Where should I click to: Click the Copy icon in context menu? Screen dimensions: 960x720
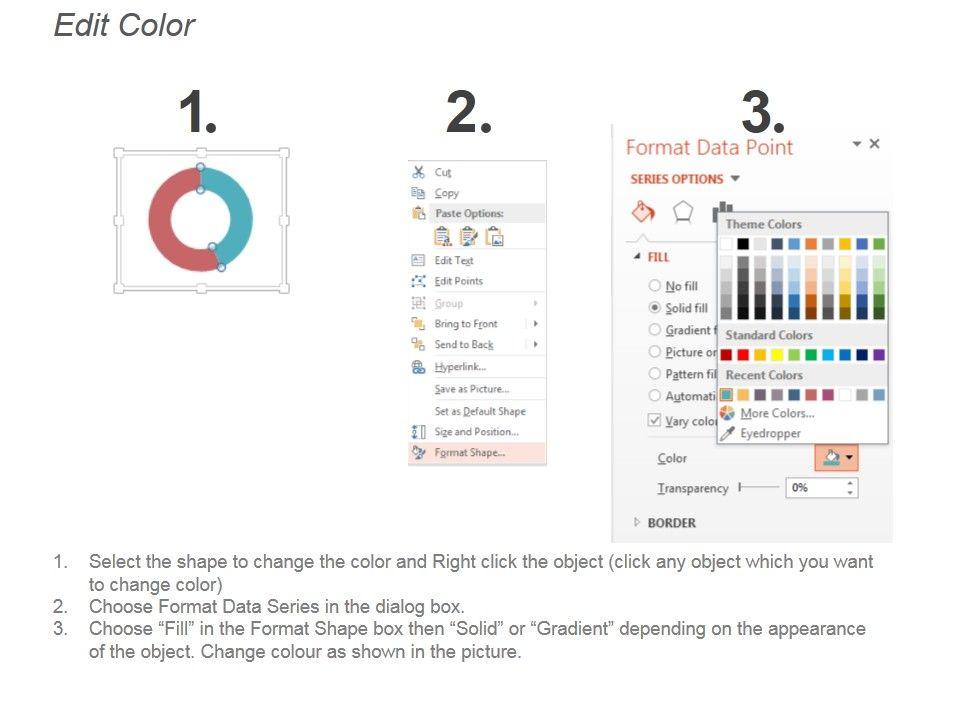[x=418, y=193]
